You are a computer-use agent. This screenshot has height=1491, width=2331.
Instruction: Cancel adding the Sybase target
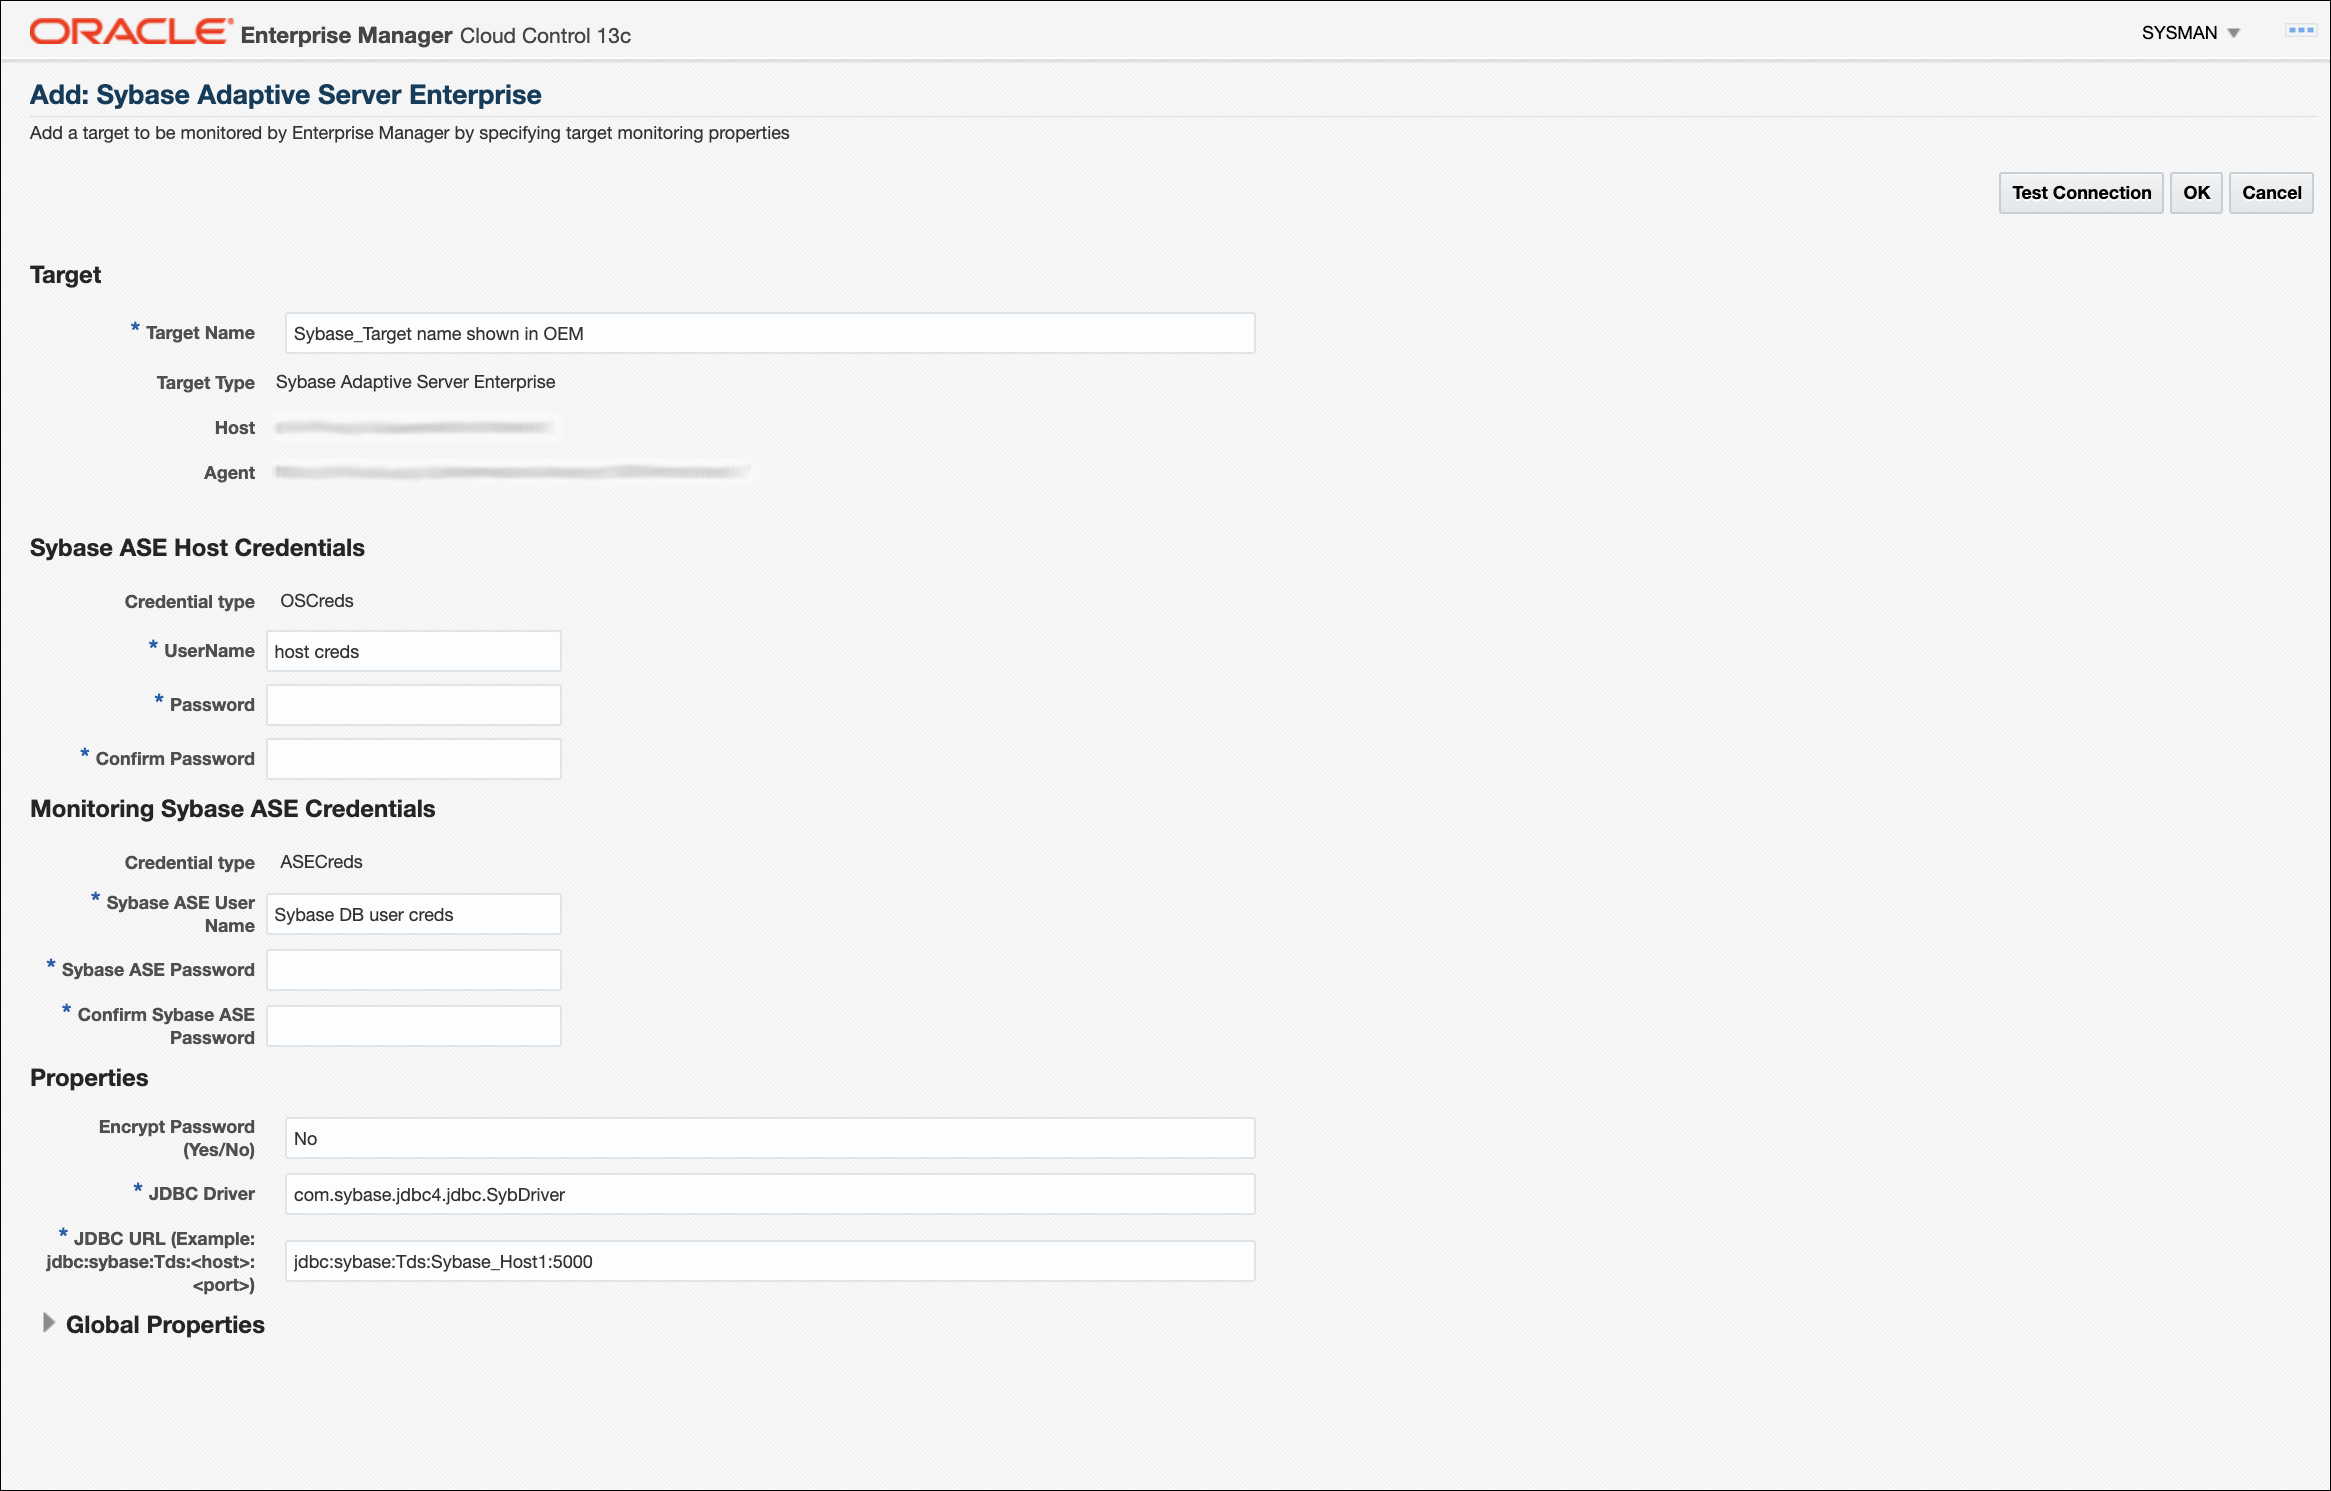click(x=2271, y=193)
